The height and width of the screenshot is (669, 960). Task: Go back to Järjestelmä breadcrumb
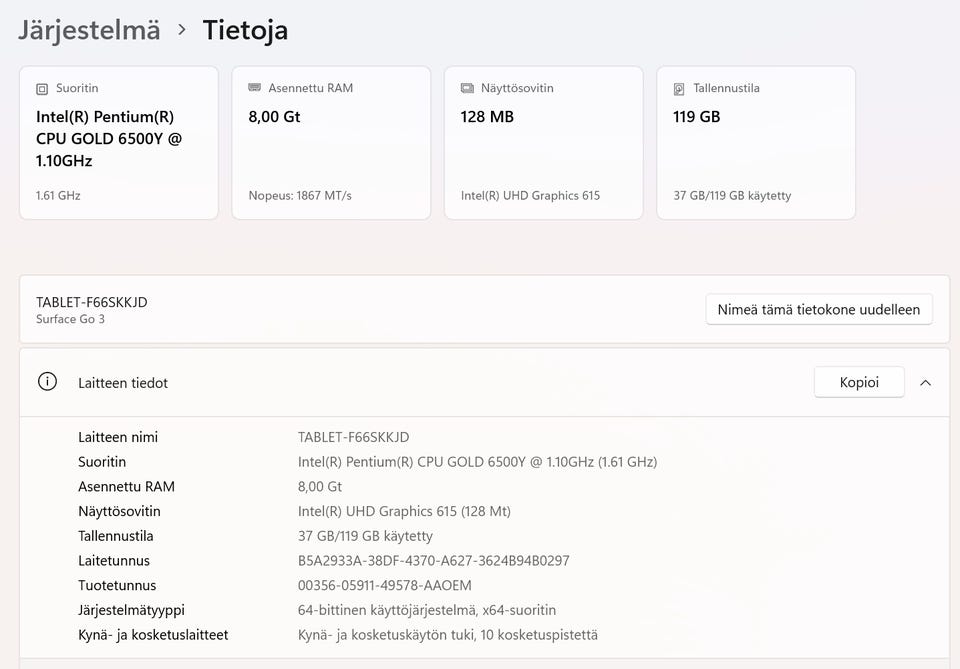pyautogui.click(x=89, y=31)
